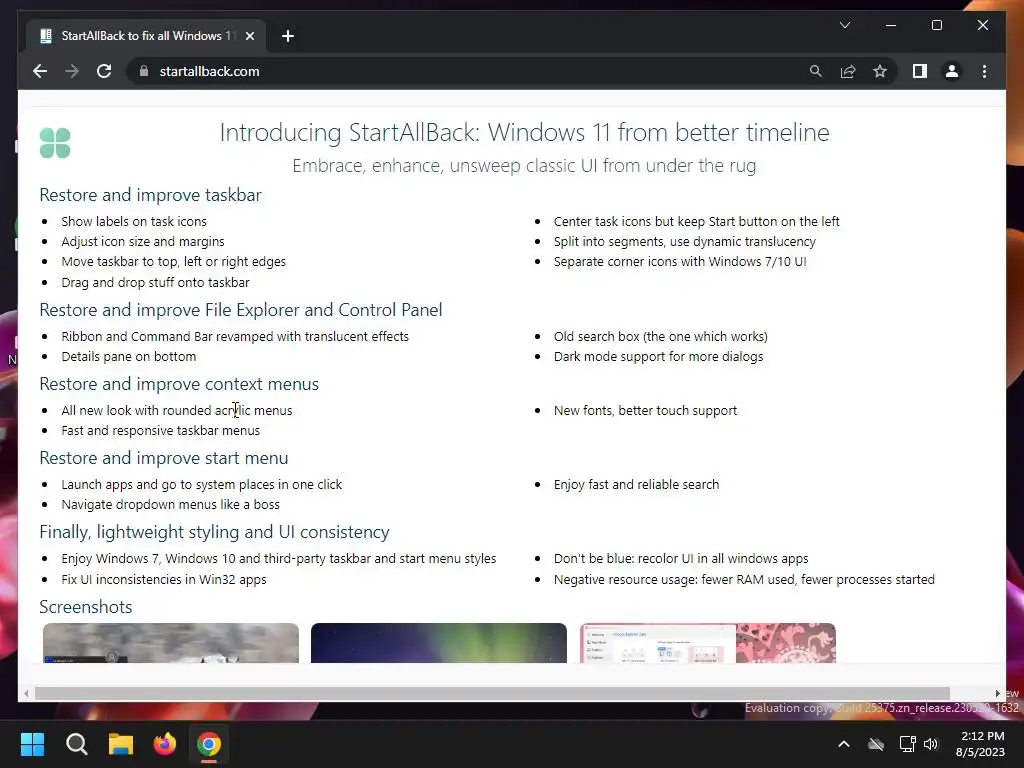1024x768 pixels.
Task: Open the clock showing 2:12 PM
Action: [980, 744]
